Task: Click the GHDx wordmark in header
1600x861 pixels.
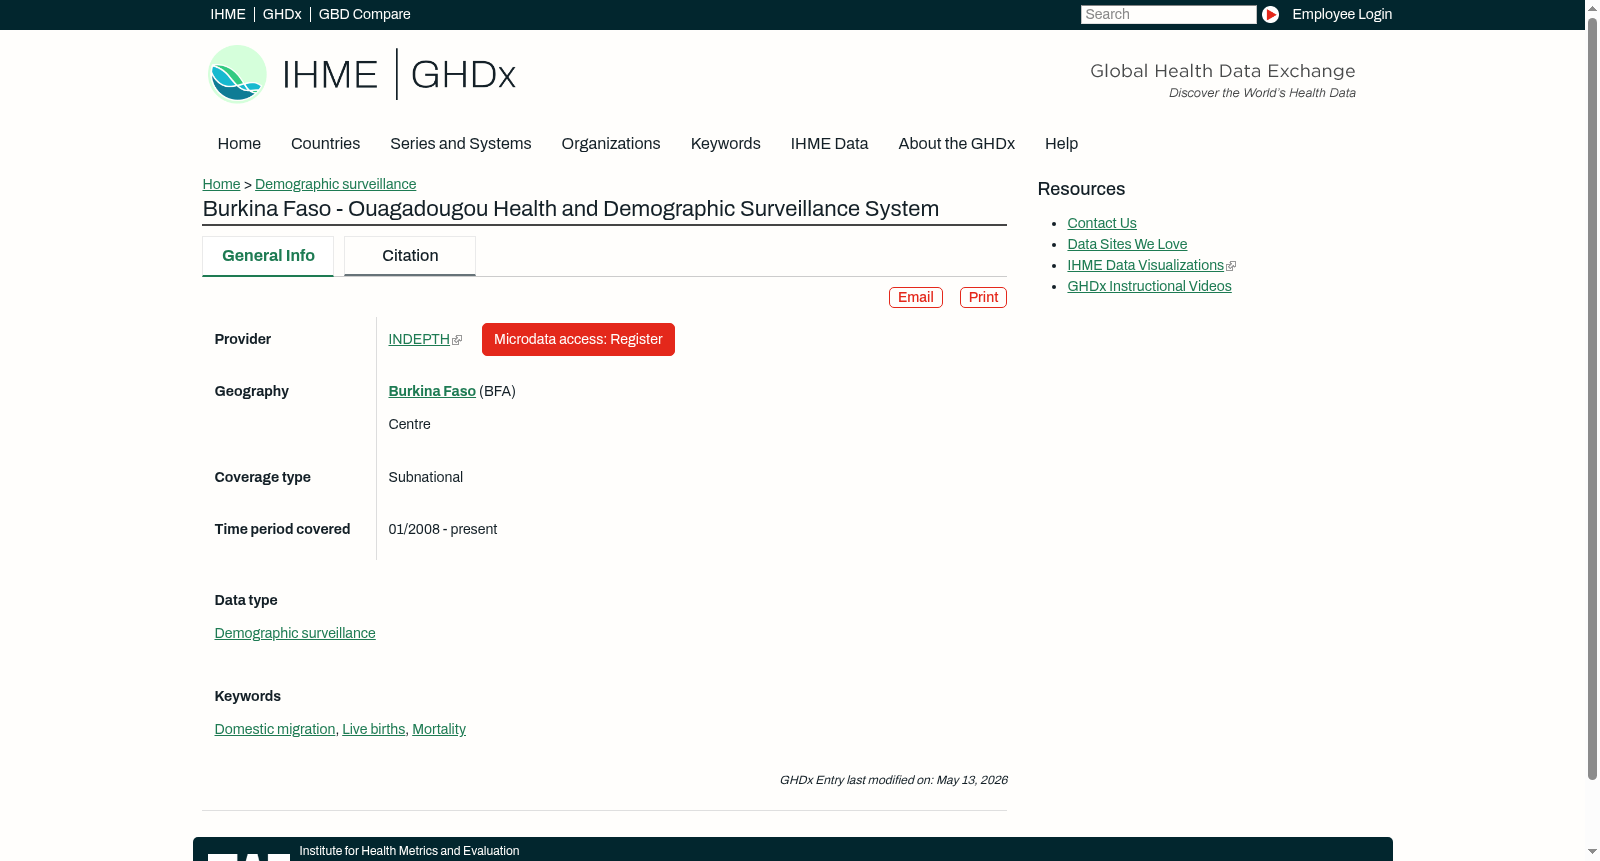Action: [463, 75]
